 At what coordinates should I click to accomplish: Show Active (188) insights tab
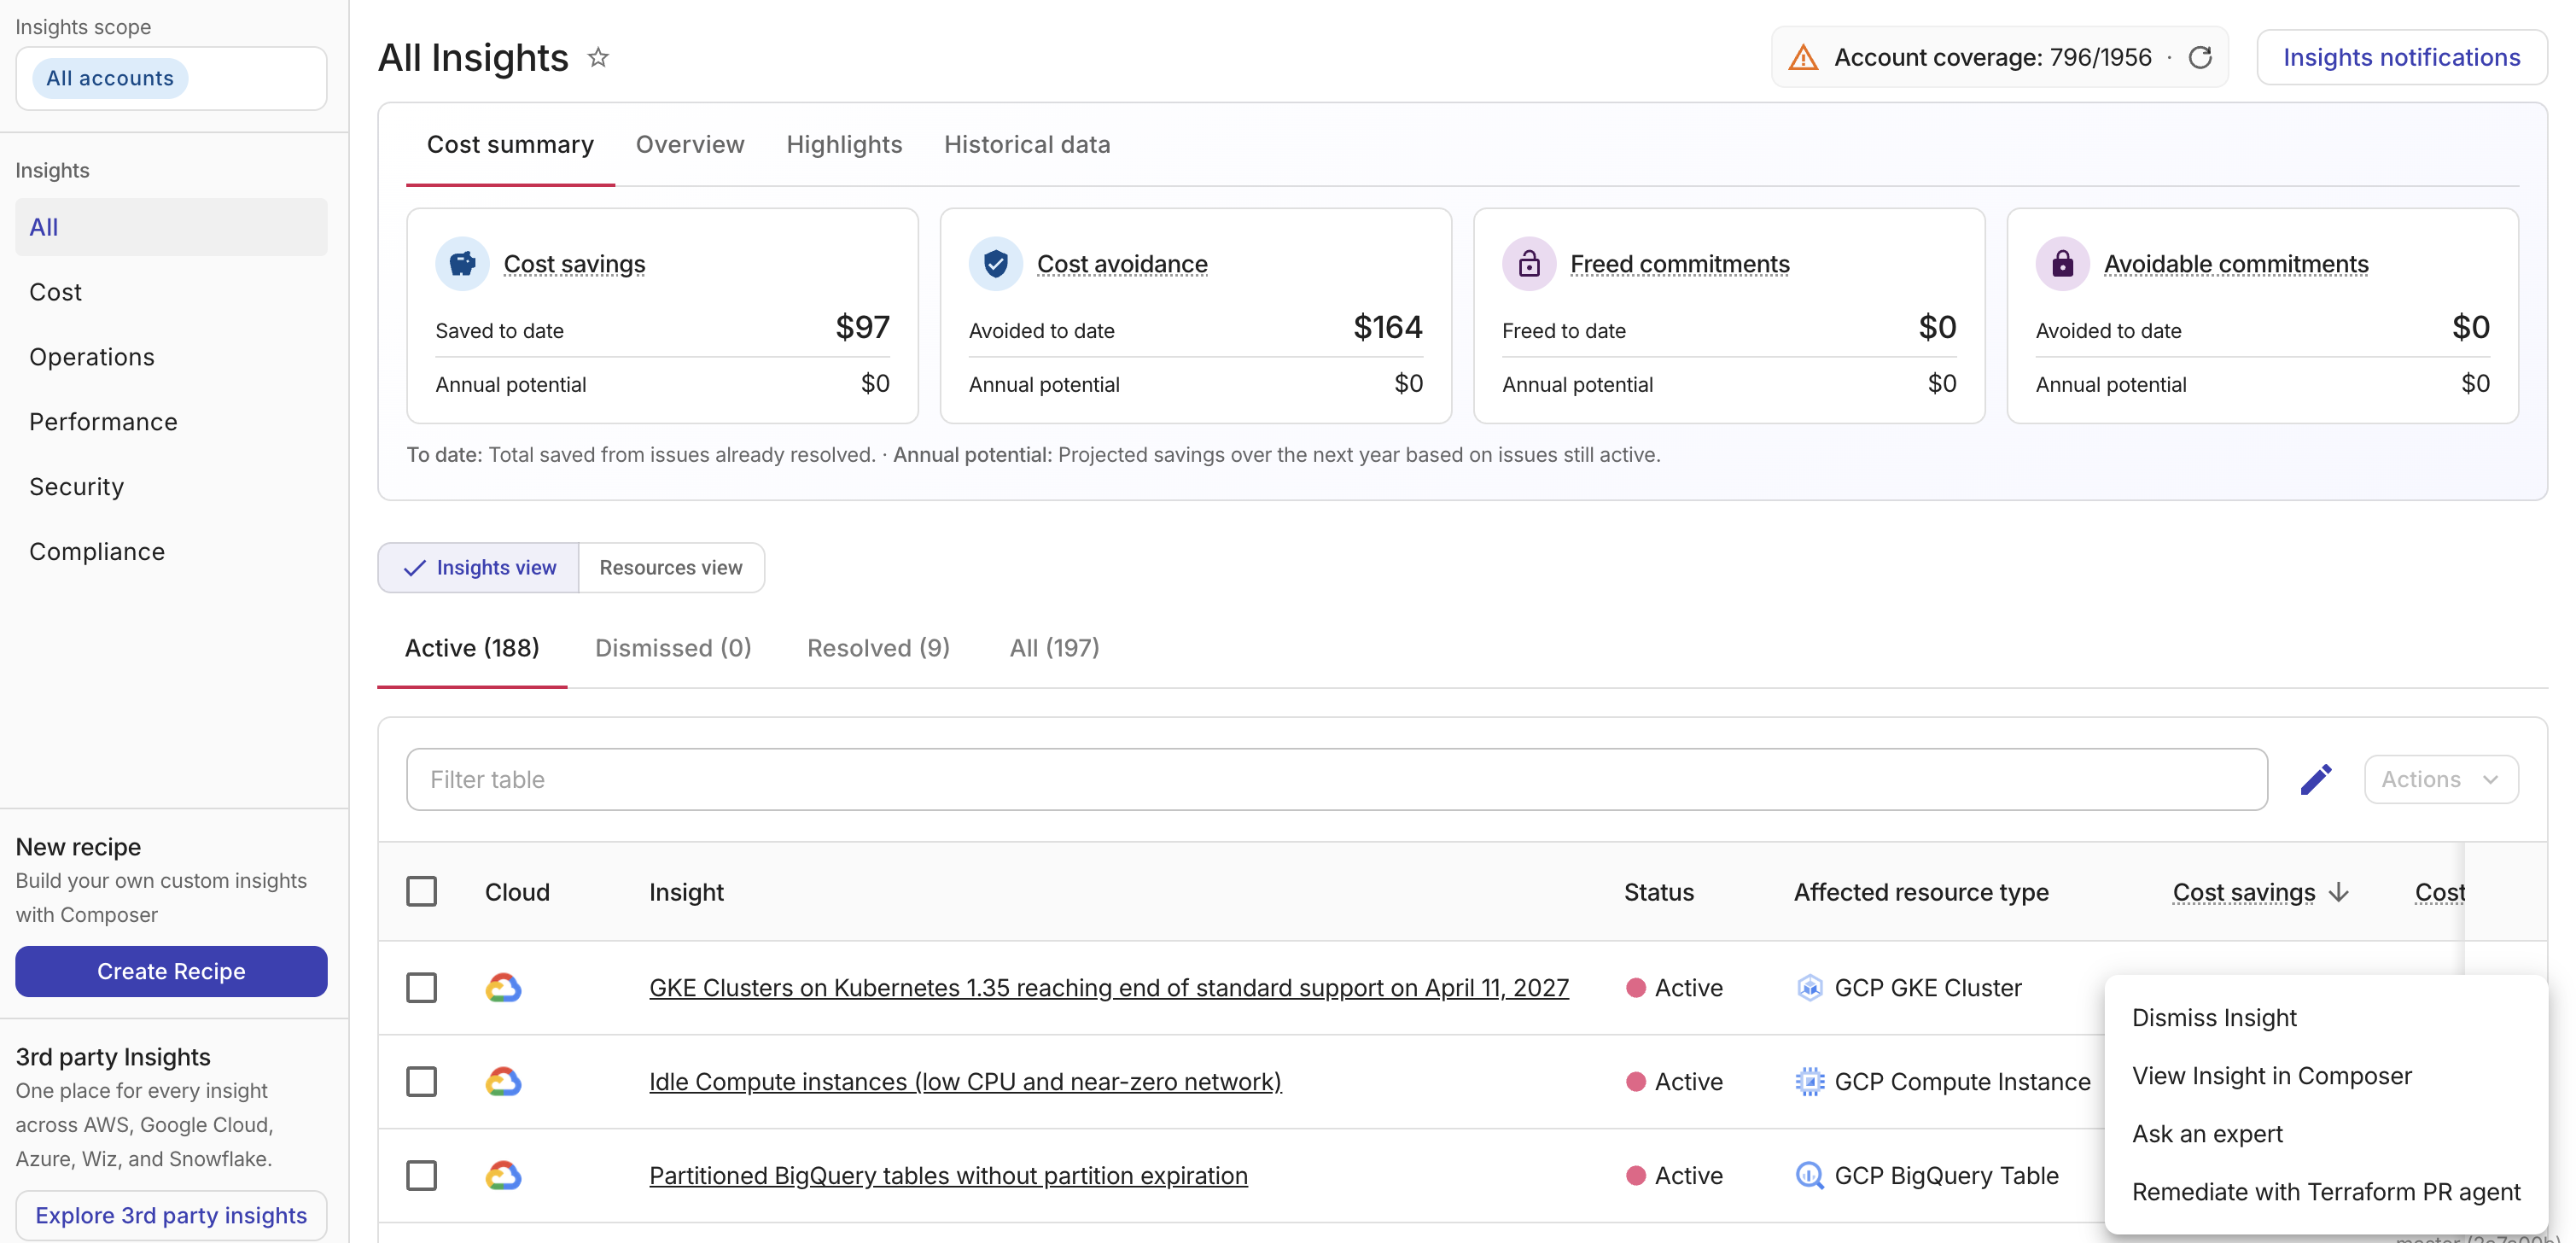click(472, 648)
